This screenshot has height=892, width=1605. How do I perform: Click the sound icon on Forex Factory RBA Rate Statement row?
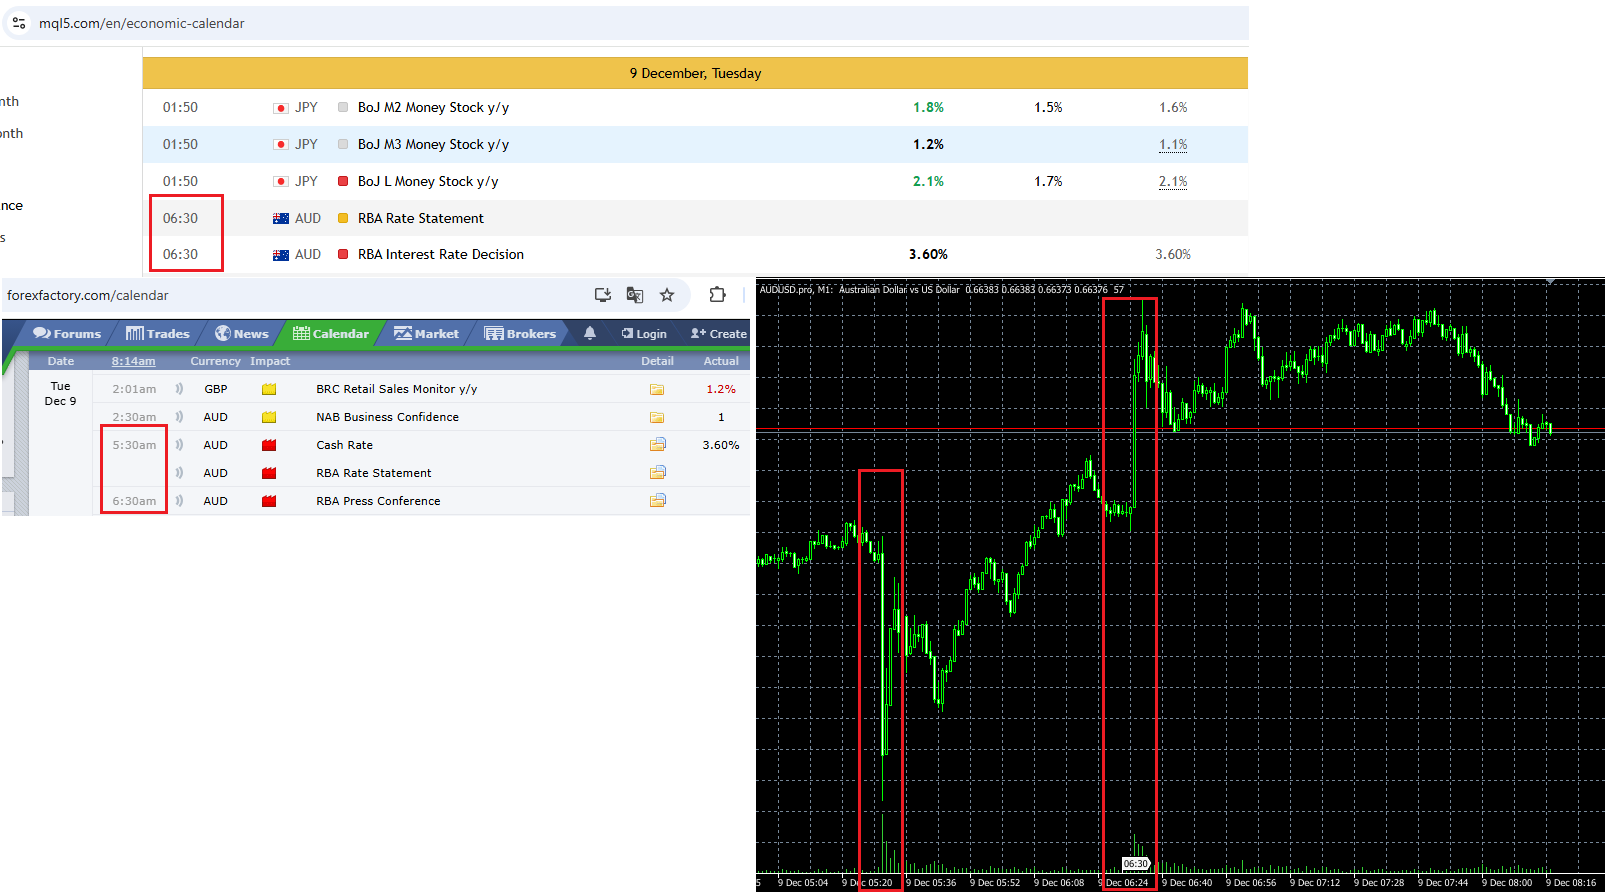180,473
